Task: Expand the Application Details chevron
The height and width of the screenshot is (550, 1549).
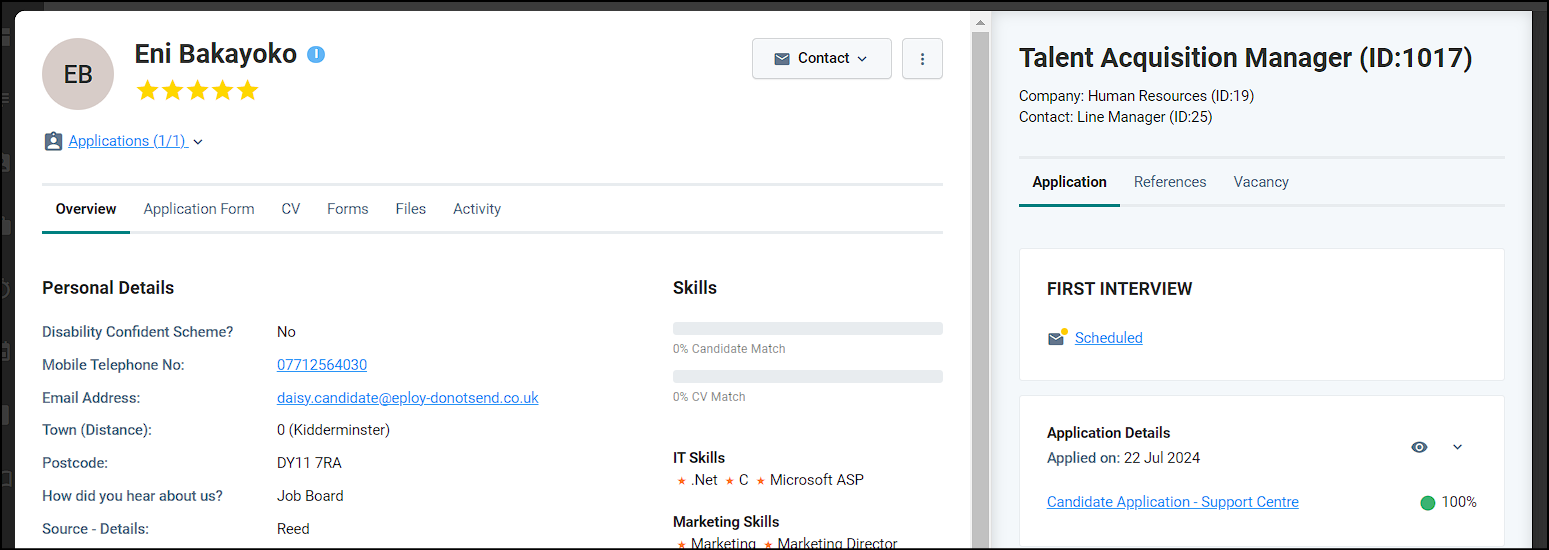Action: coord(1457,447)
